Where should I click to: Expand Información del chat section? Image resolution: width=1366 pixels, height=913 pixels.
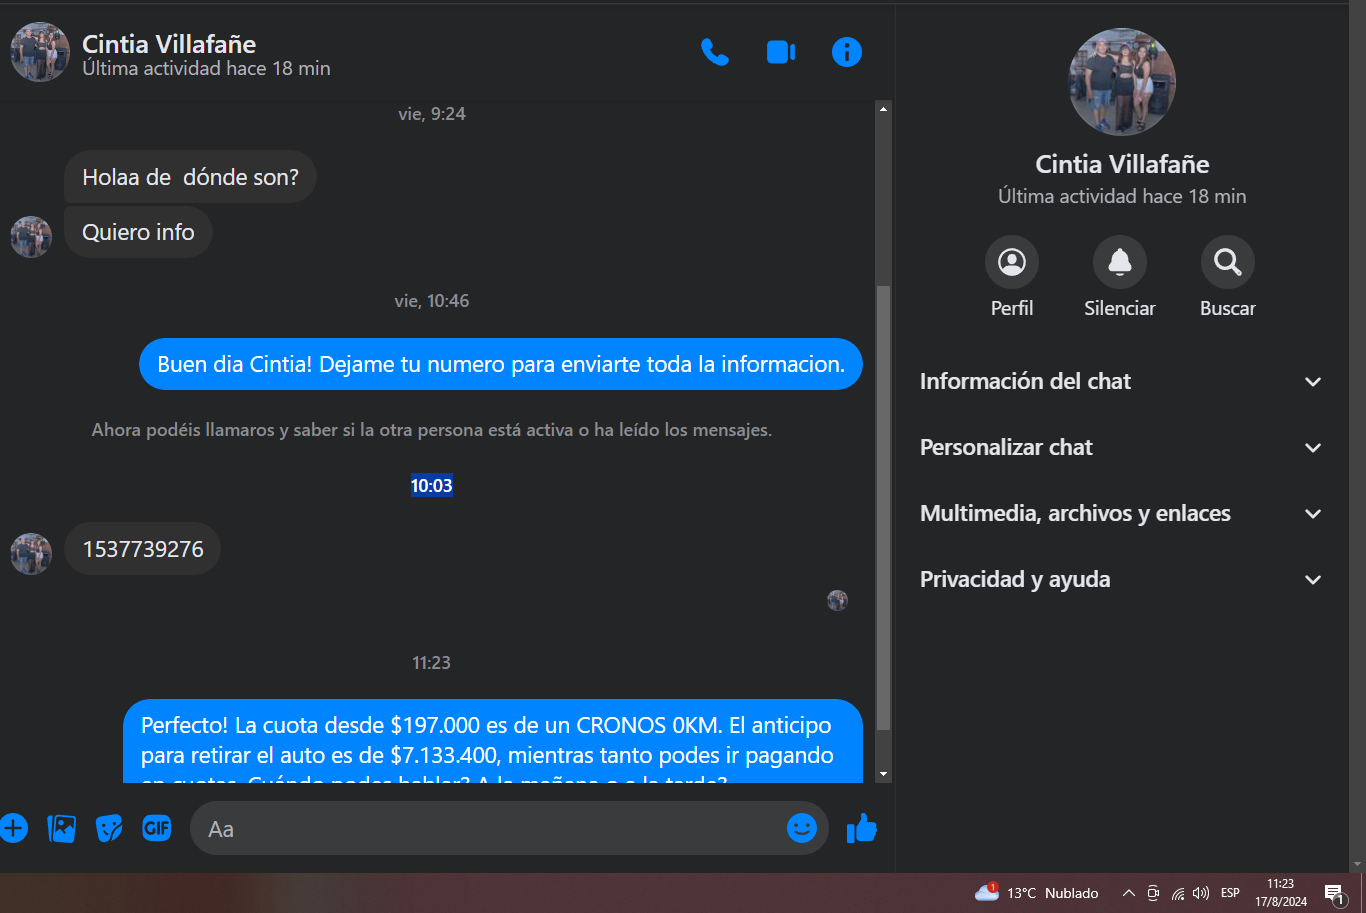1121,382
